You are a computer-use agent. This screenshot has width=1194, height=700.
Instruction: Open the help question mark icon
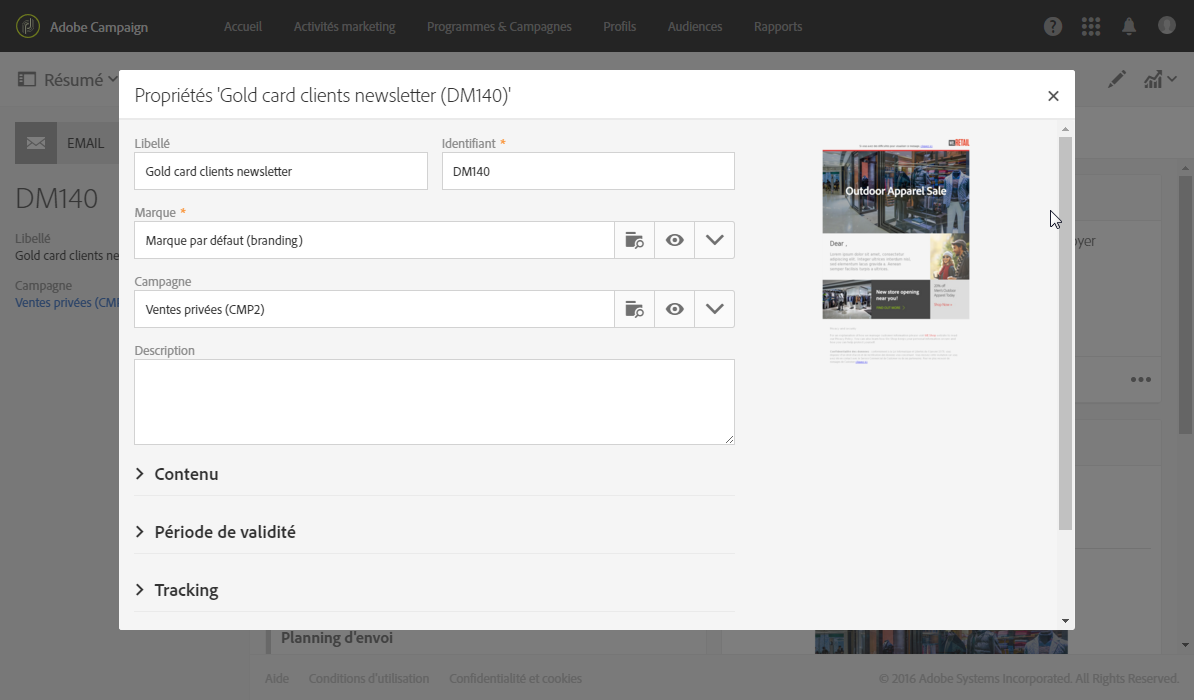pos(1052,27)
